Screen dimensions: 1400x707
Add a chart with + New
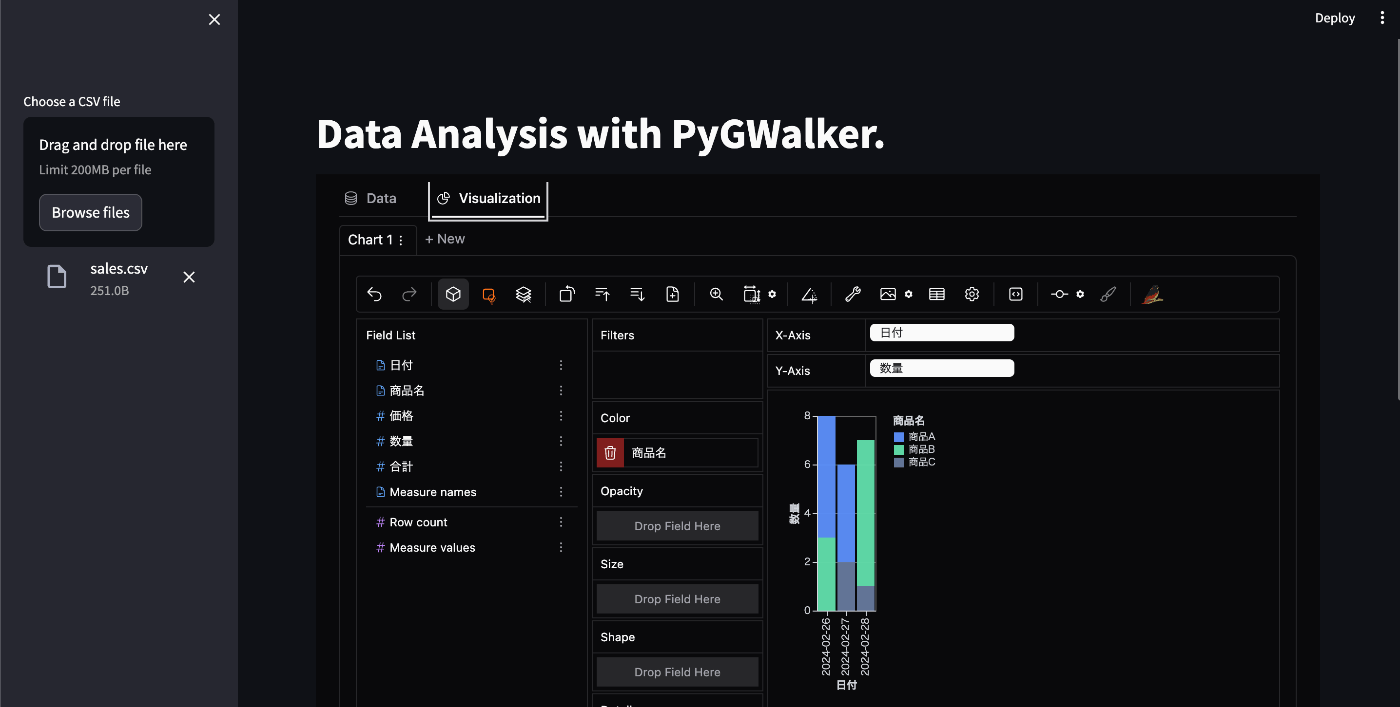click(445, 239)
